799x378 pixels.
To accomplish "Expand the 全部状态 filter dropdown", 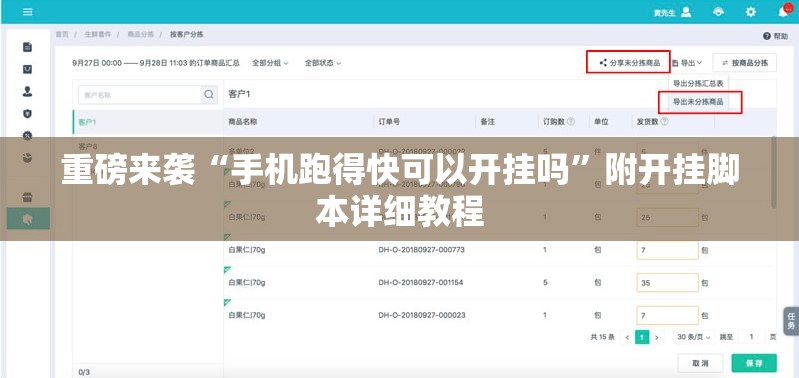I will coord(323,63).
